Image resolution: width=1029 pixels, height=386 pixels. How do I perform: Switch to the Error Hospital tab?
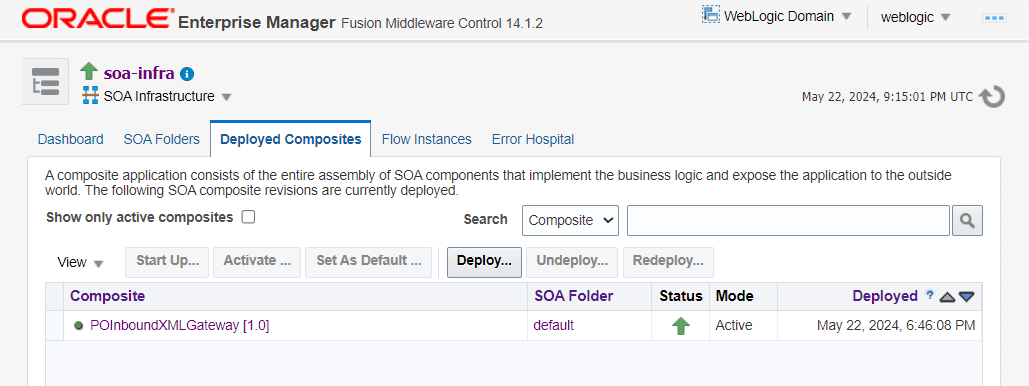(533, 139)
